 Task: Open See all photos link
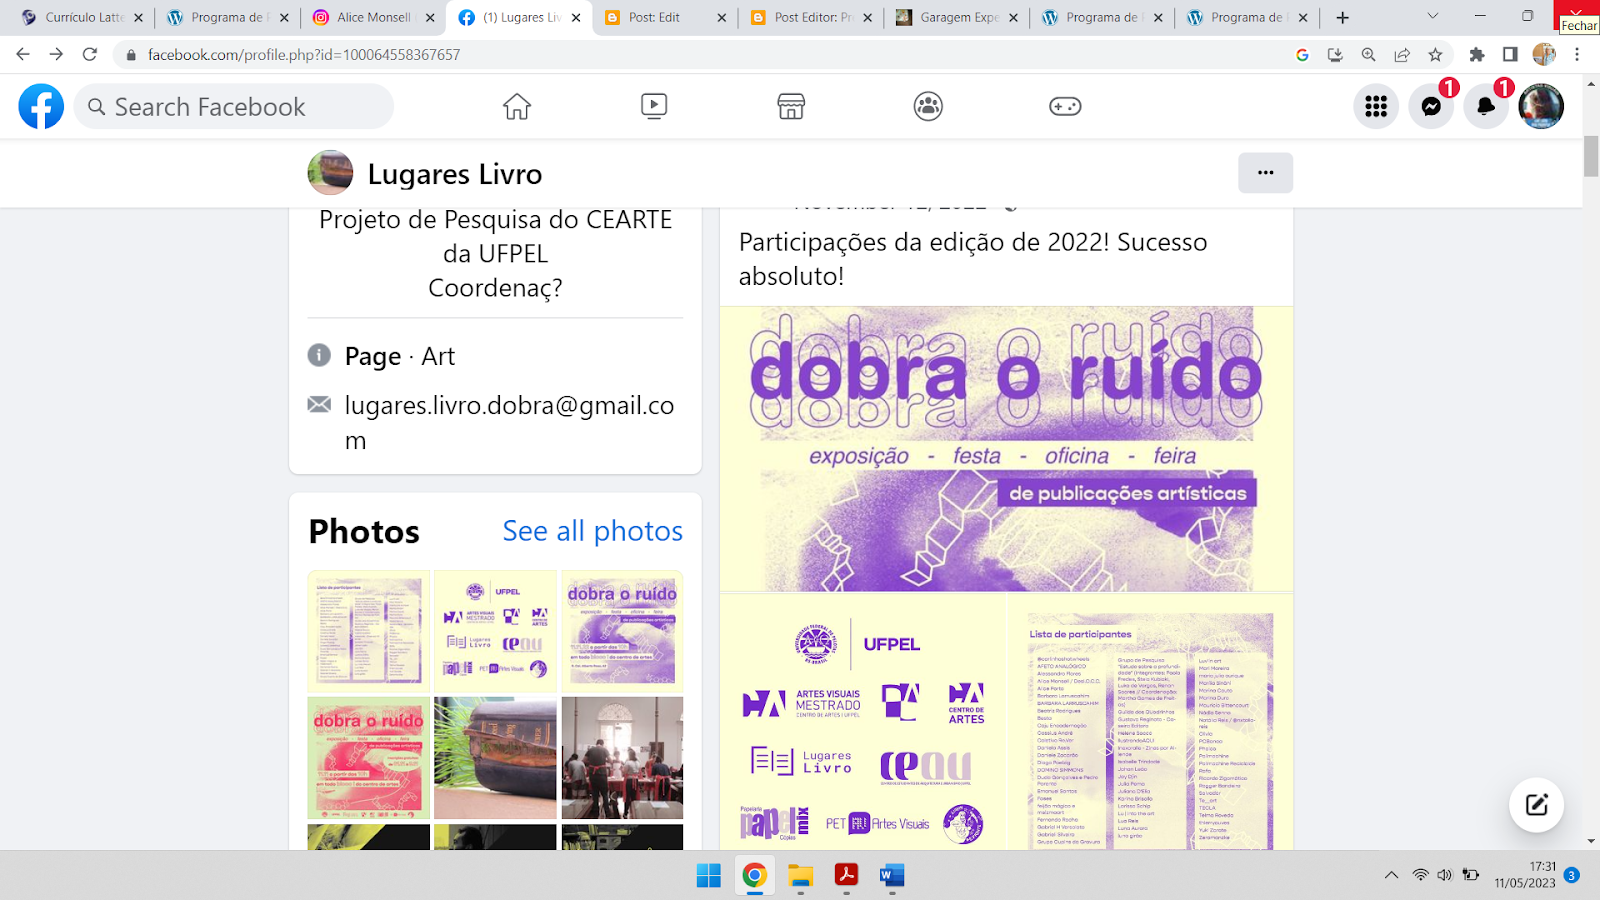pyautogui.click(x=593, y=531)
